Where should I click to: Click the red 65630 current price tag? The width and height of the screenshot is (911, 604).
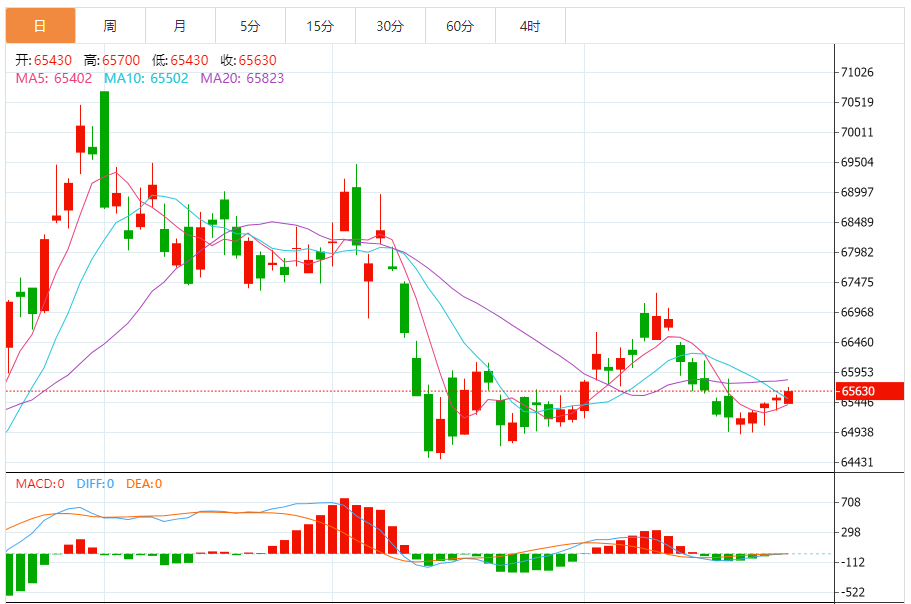[x=869, y=391]
